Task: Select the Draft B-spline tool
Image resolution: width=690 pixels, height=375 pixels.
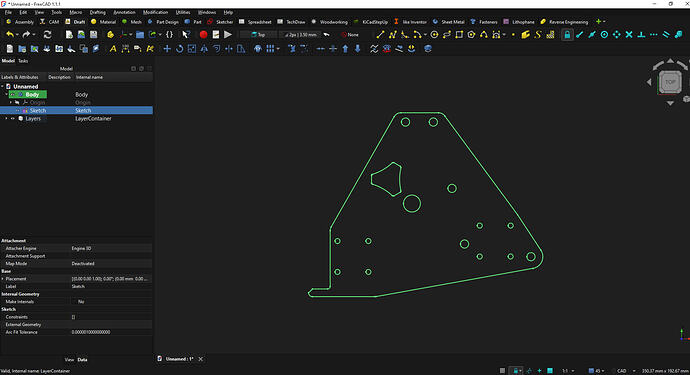Action: 484,34
